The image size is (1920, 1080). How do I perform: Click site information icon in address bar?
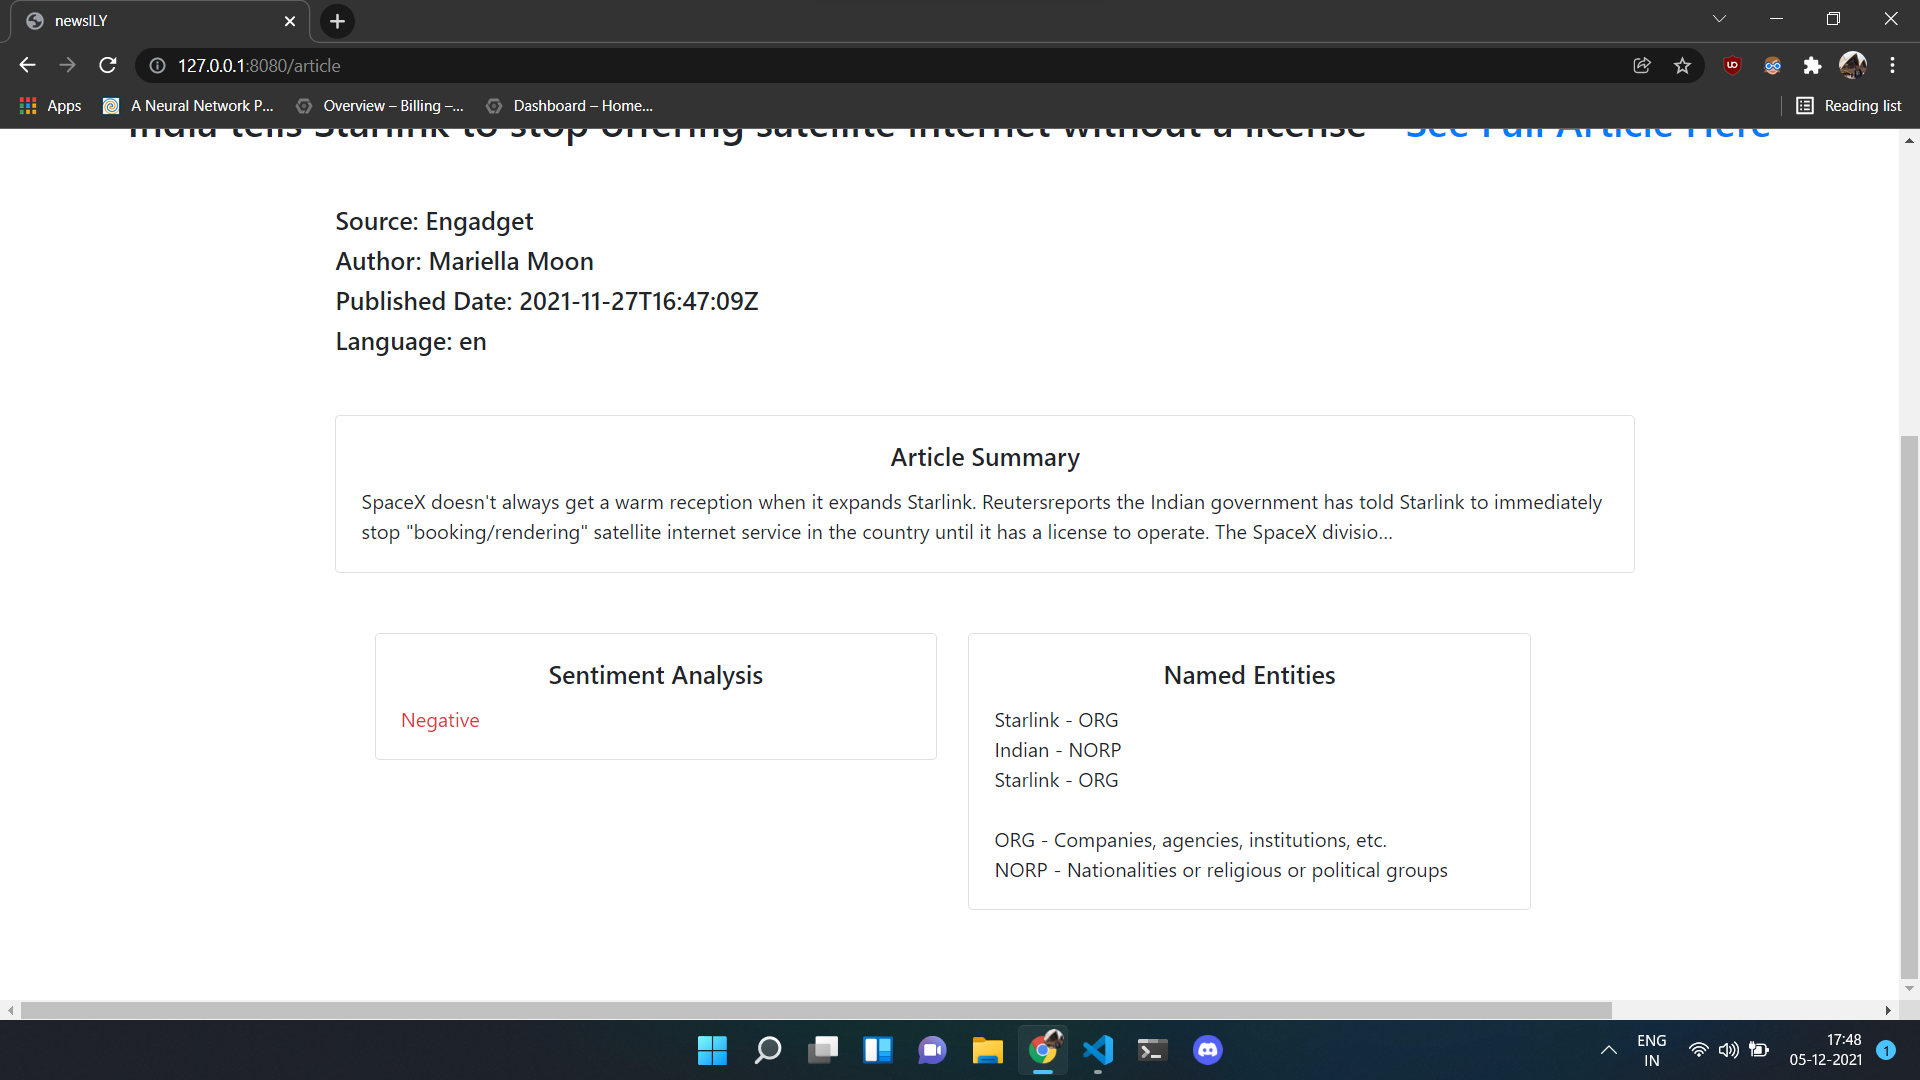point(157,65)
